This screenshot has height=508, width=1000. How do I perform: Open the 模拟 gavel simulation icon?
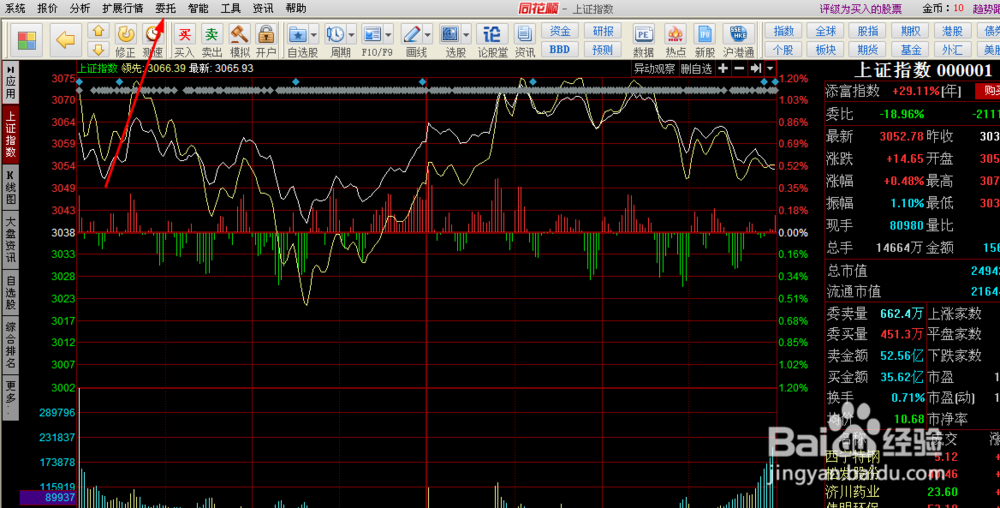(x=240, y=41)
